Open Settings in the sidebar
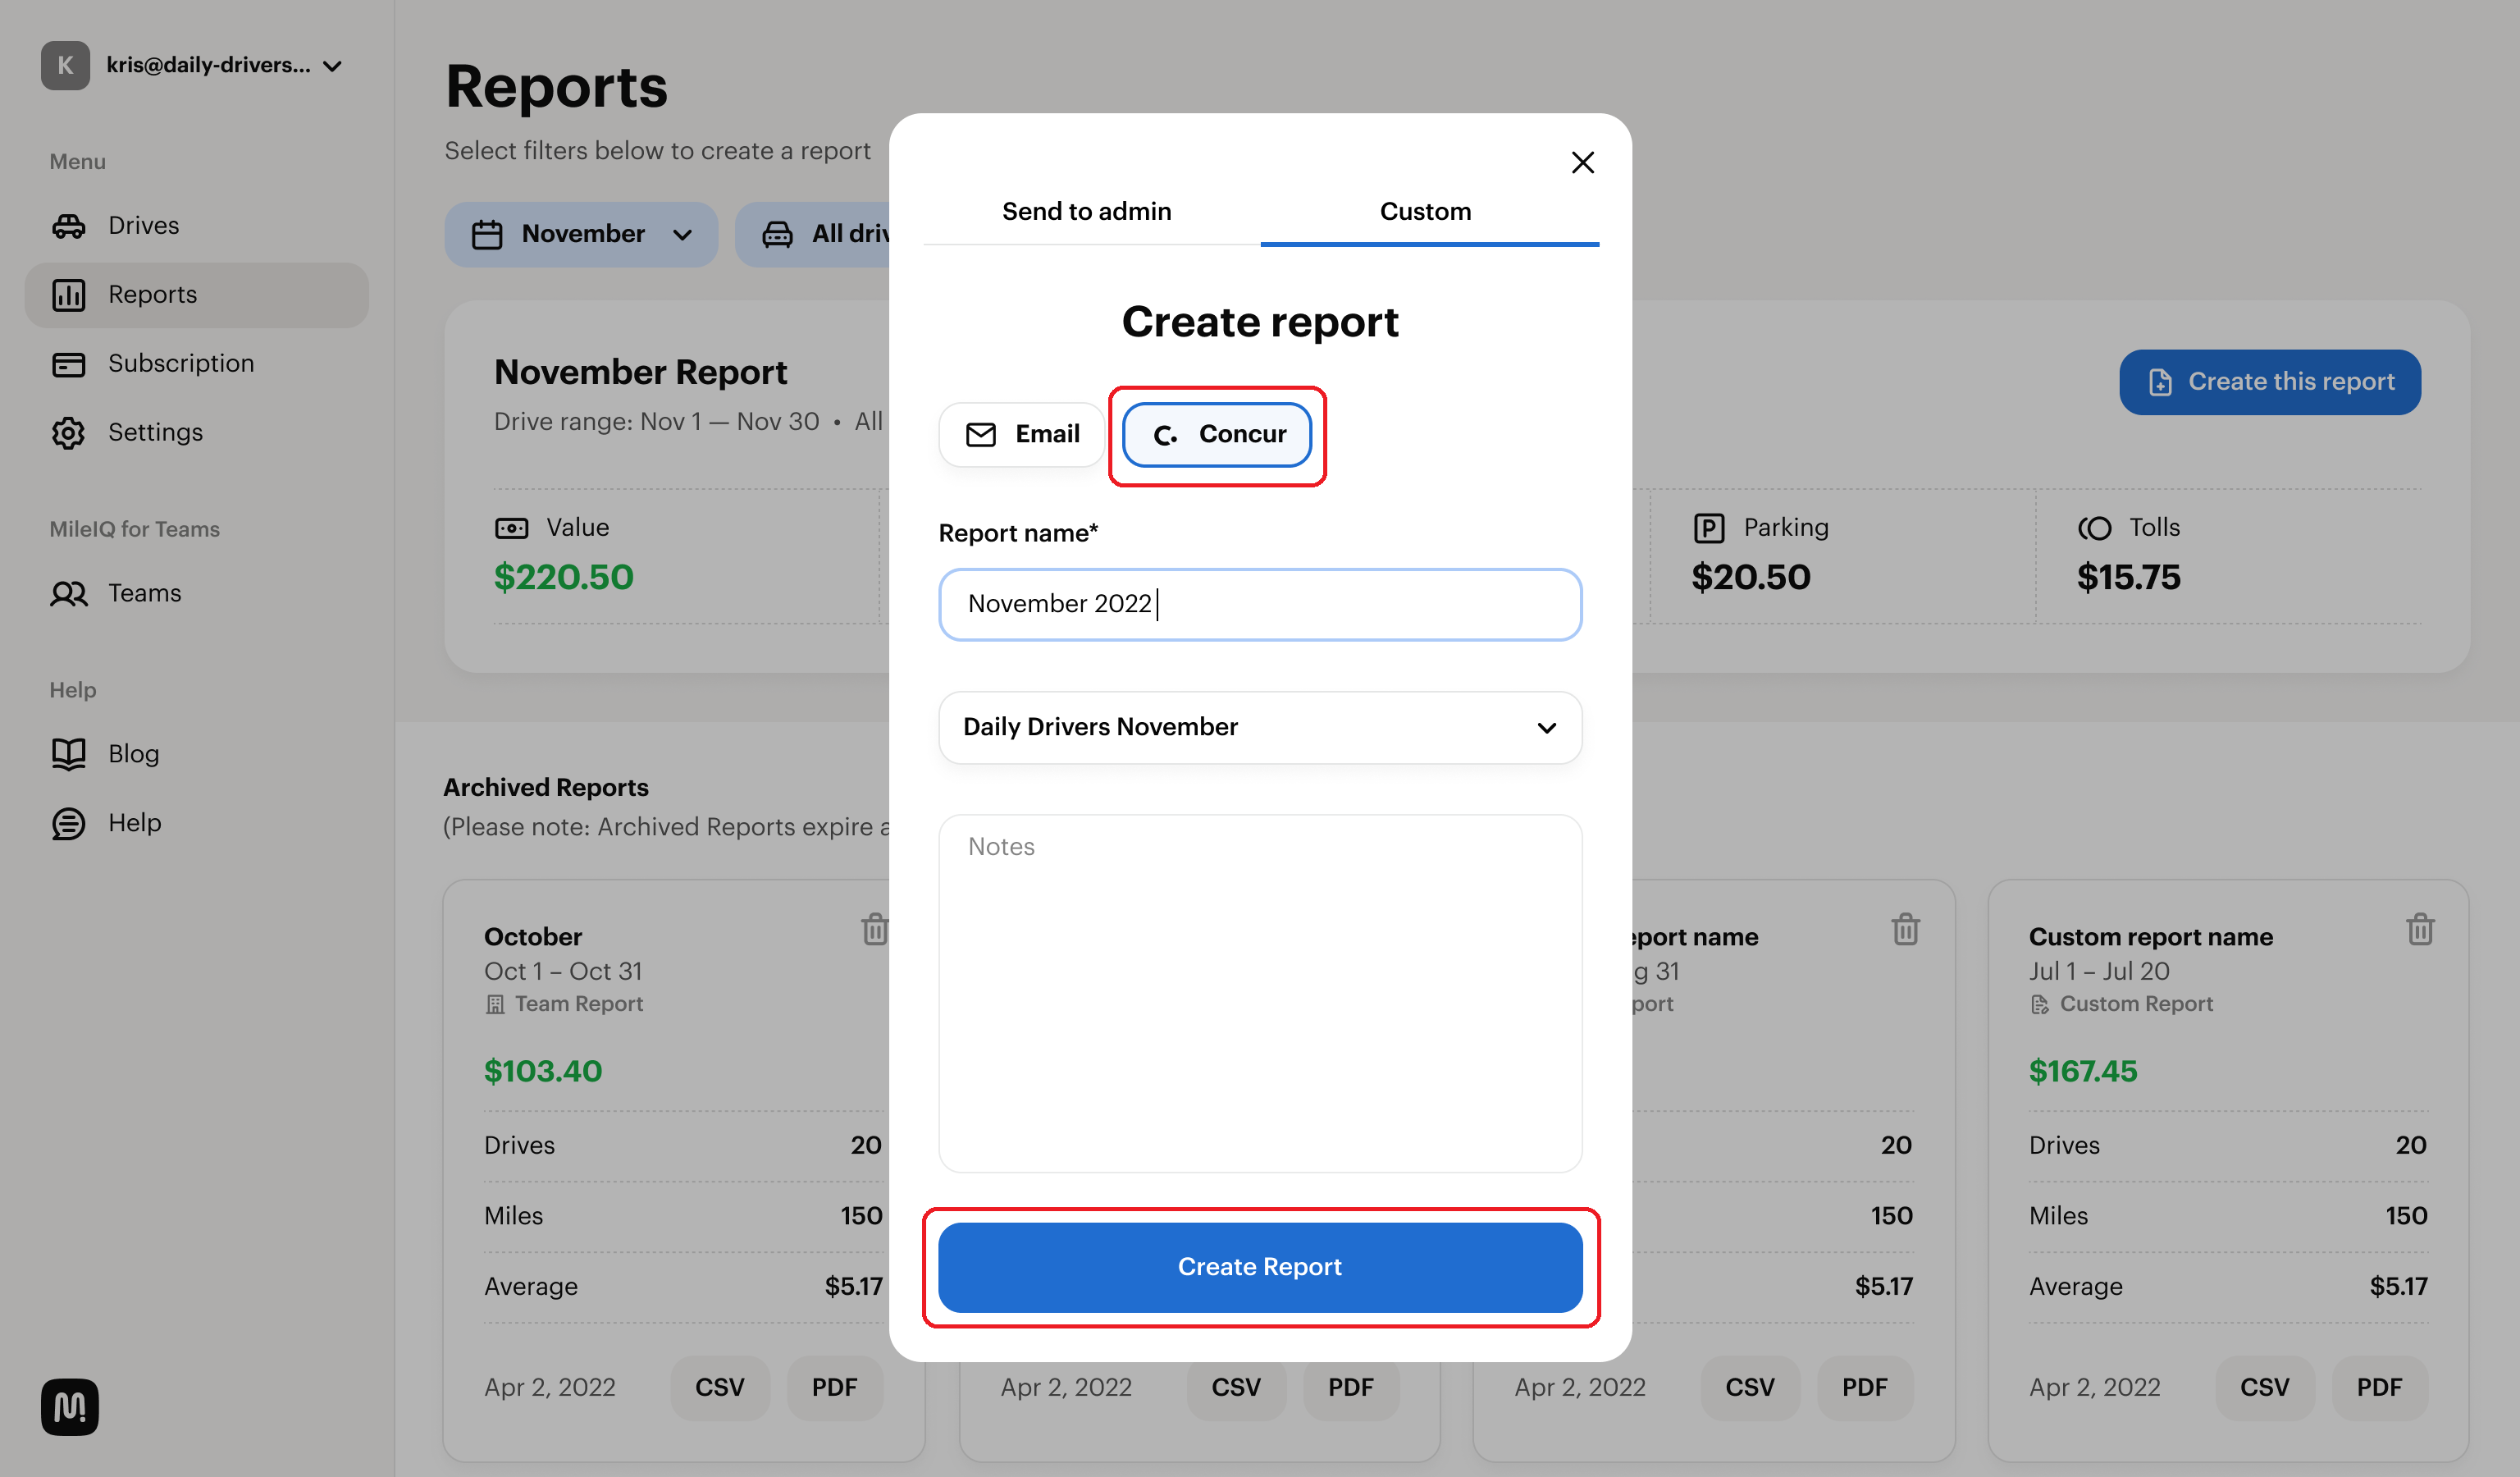The image size is (2520, 1477). pyautogui.click(x=196, y=433)
